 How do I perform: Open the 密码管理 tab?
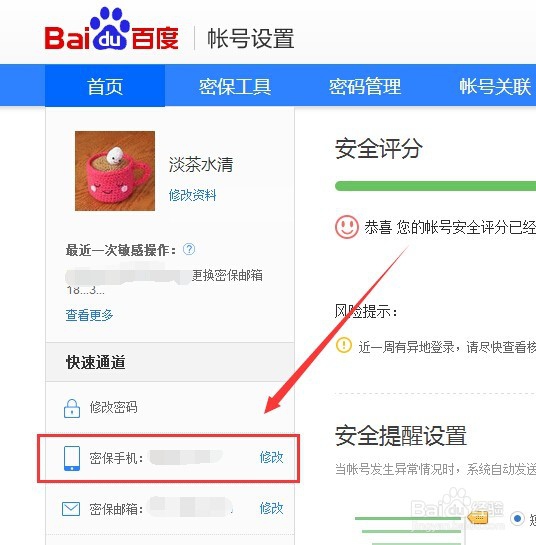click(x=365, y=86)
